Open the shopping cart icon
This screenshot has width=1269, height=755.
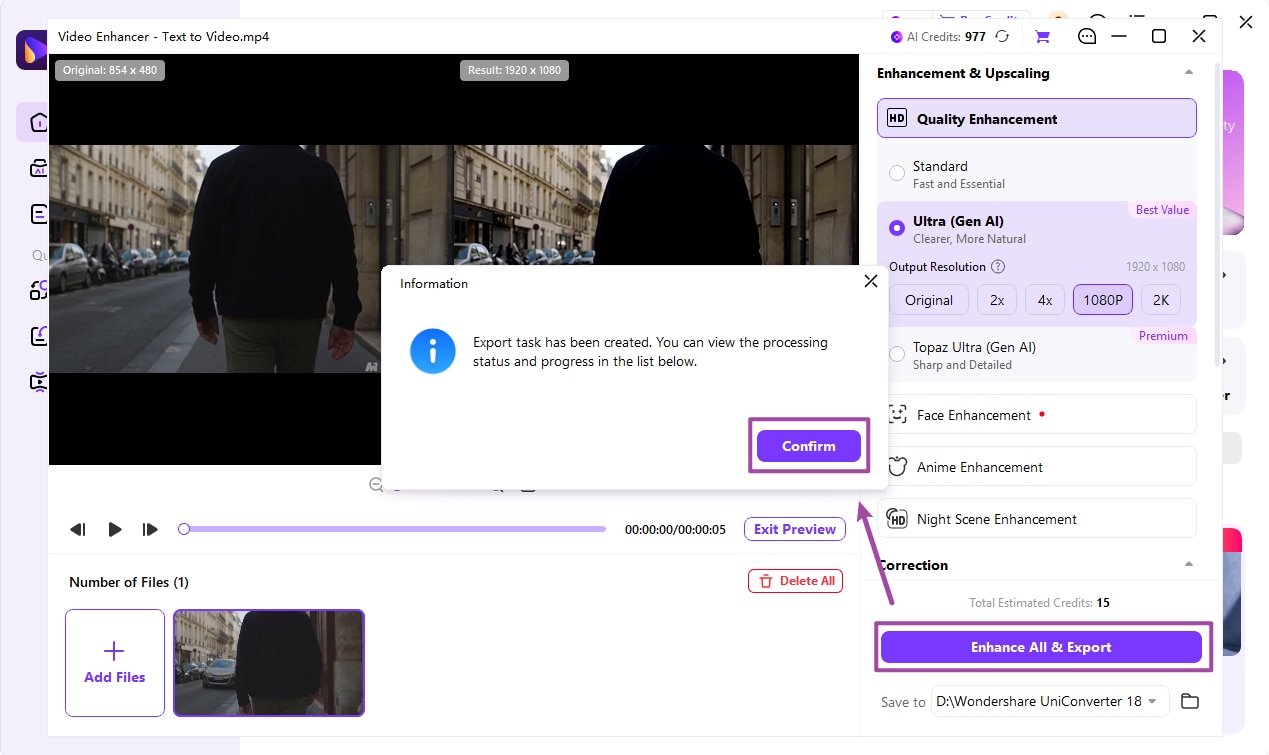click(1042, 36)
